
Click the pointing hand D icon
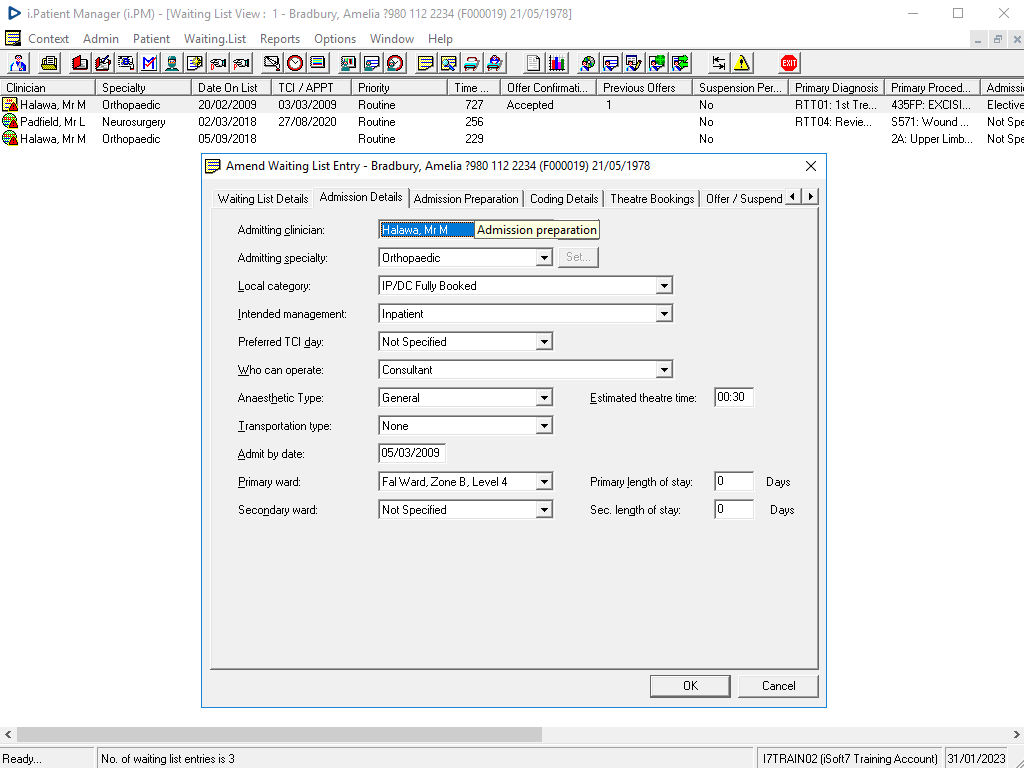pos(218,63)
